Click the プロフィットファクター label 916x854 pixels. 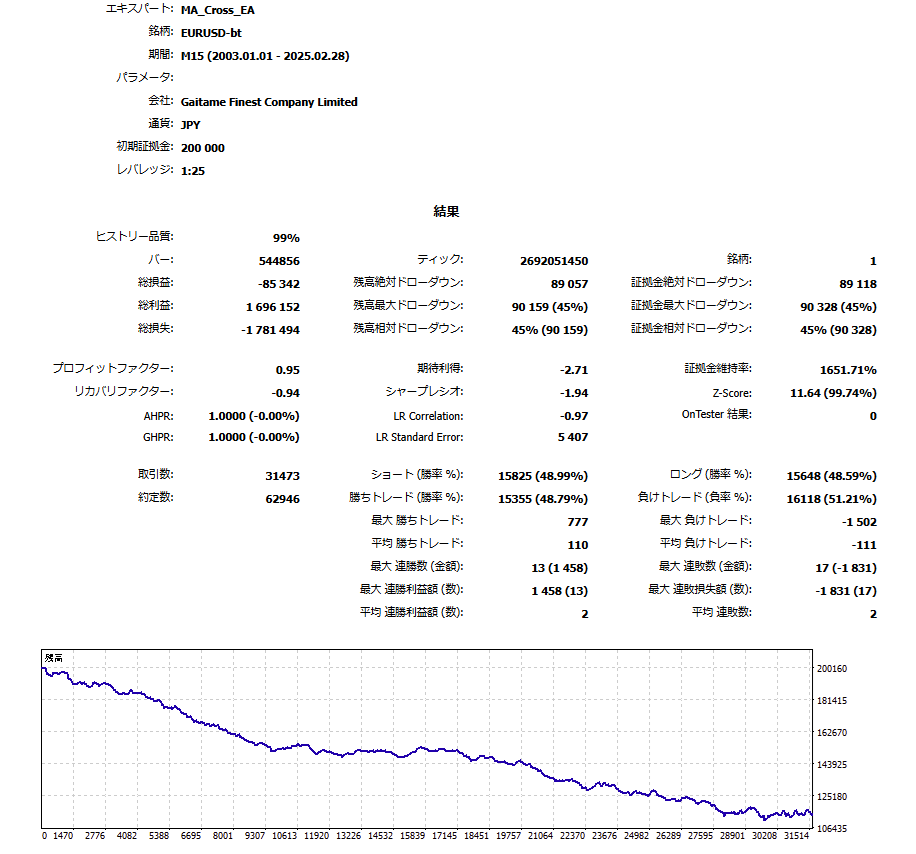pyautogui.click(x=113, y=368)
